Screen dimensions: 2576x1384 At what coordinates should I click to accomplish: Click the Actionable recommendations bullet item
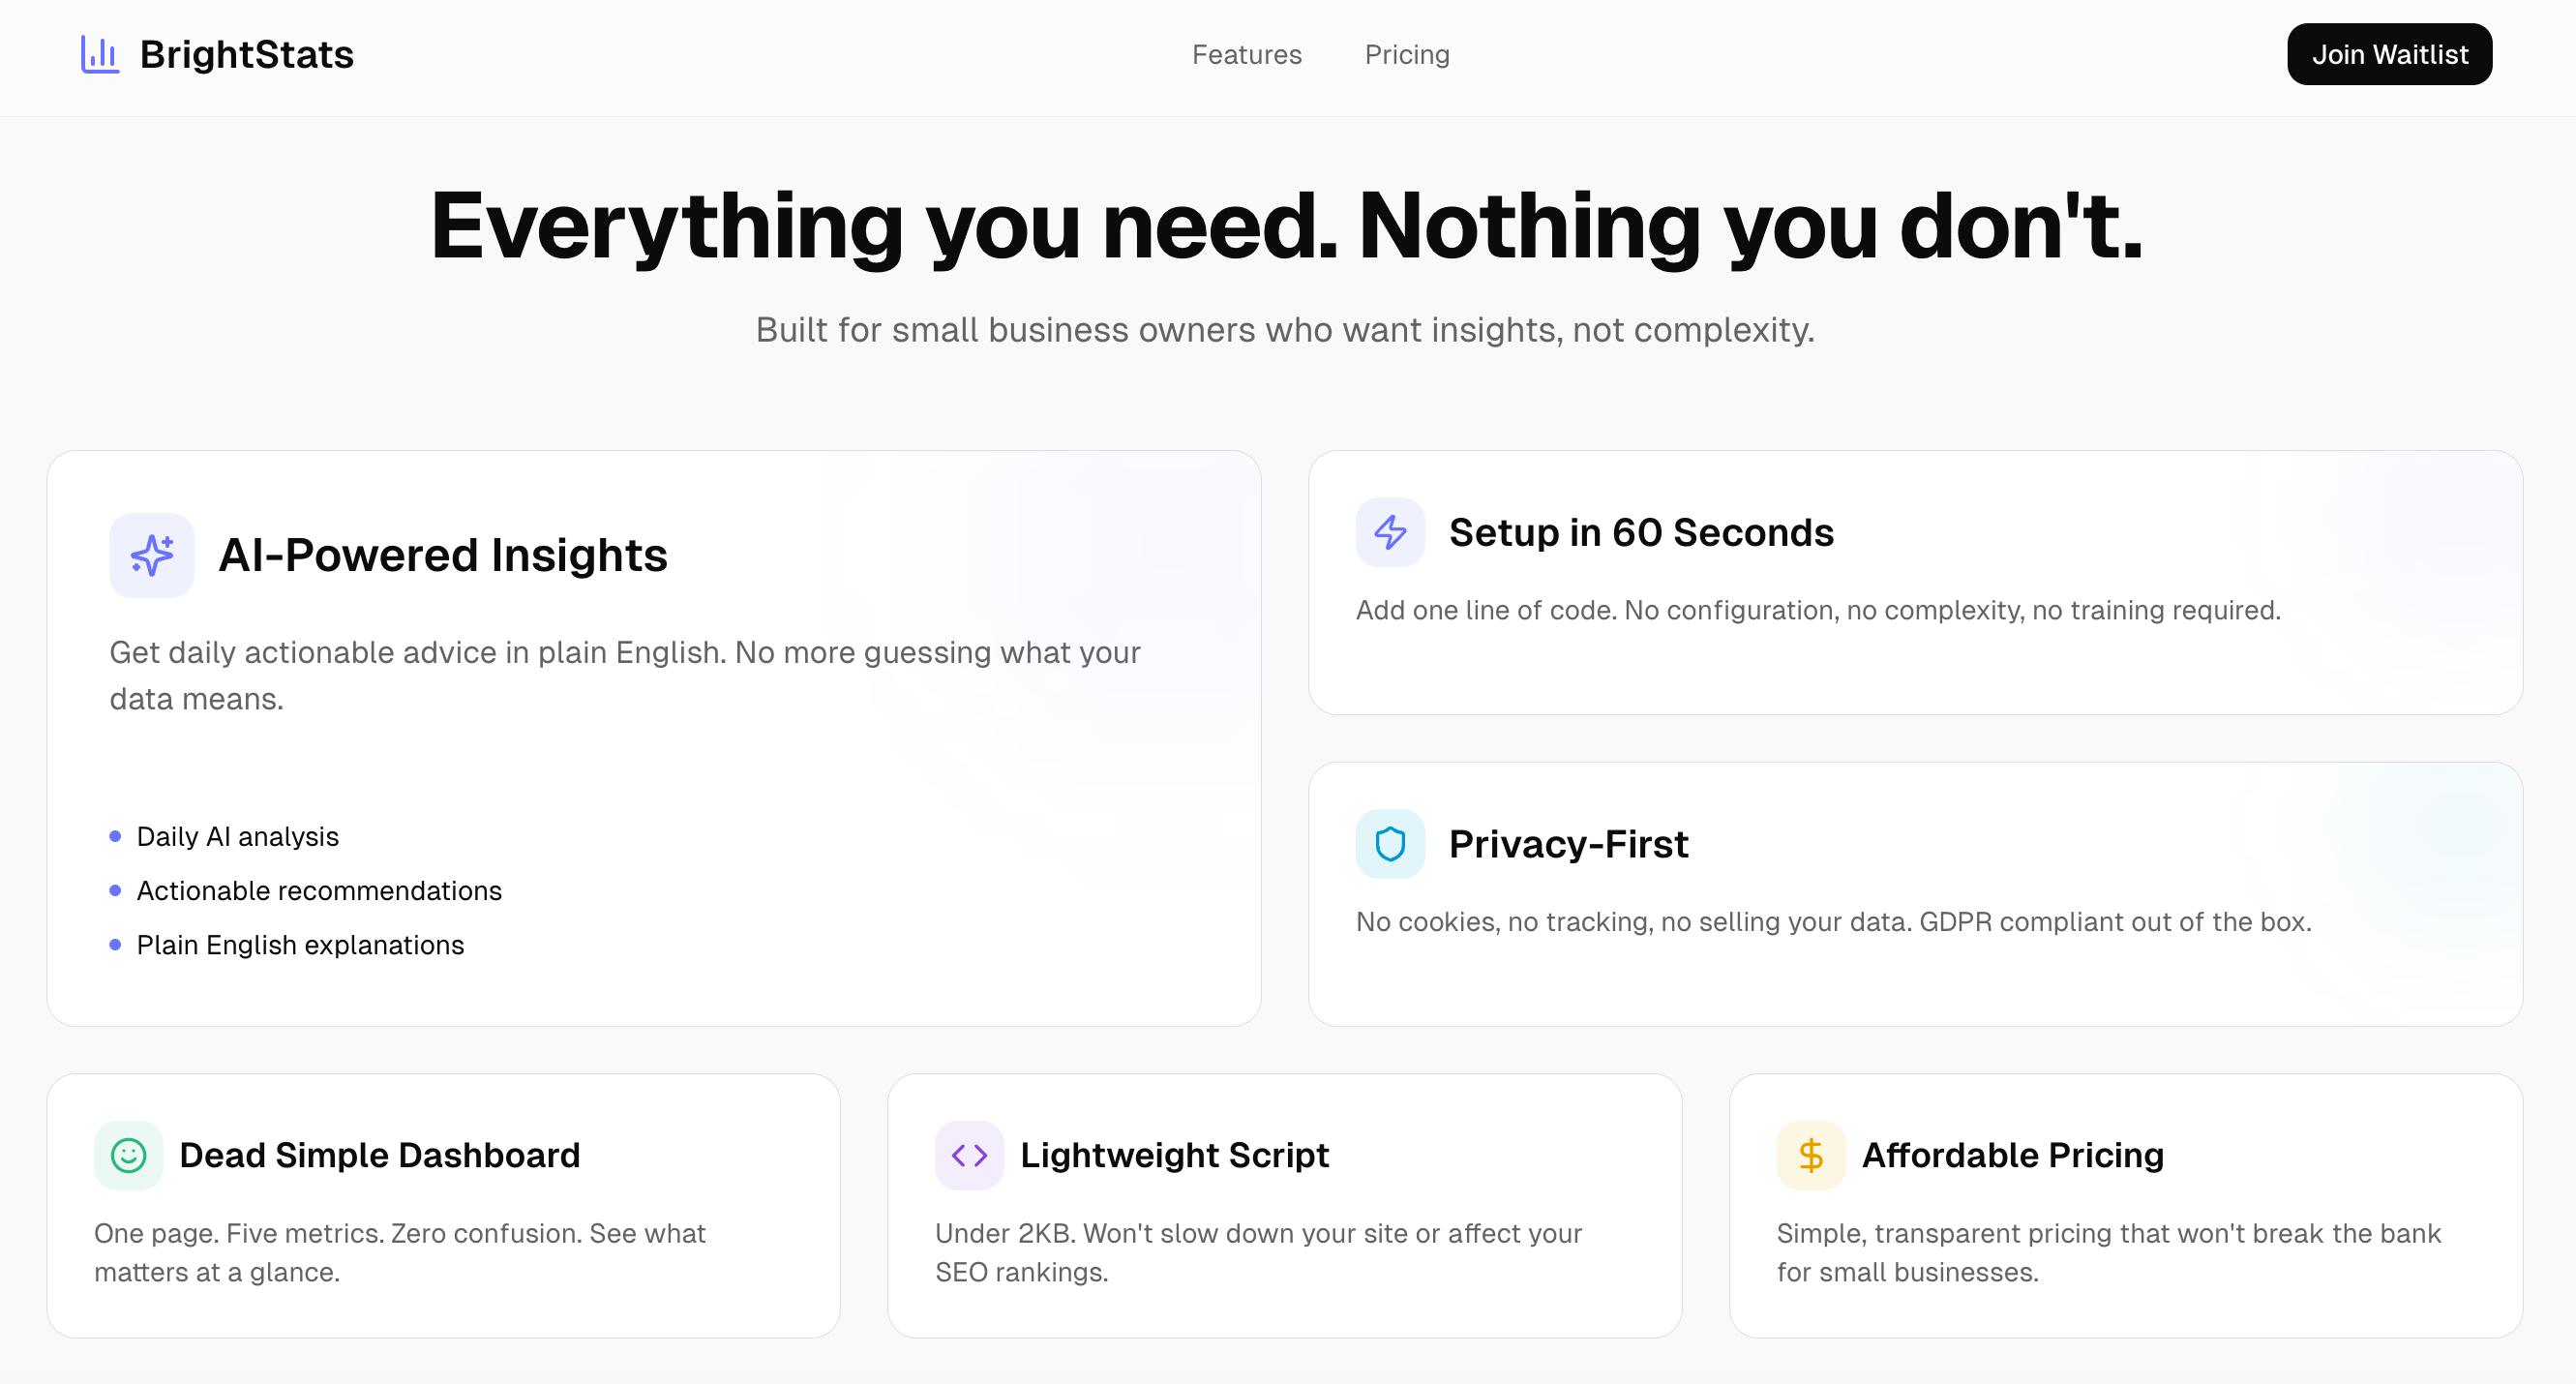[319, 890]
